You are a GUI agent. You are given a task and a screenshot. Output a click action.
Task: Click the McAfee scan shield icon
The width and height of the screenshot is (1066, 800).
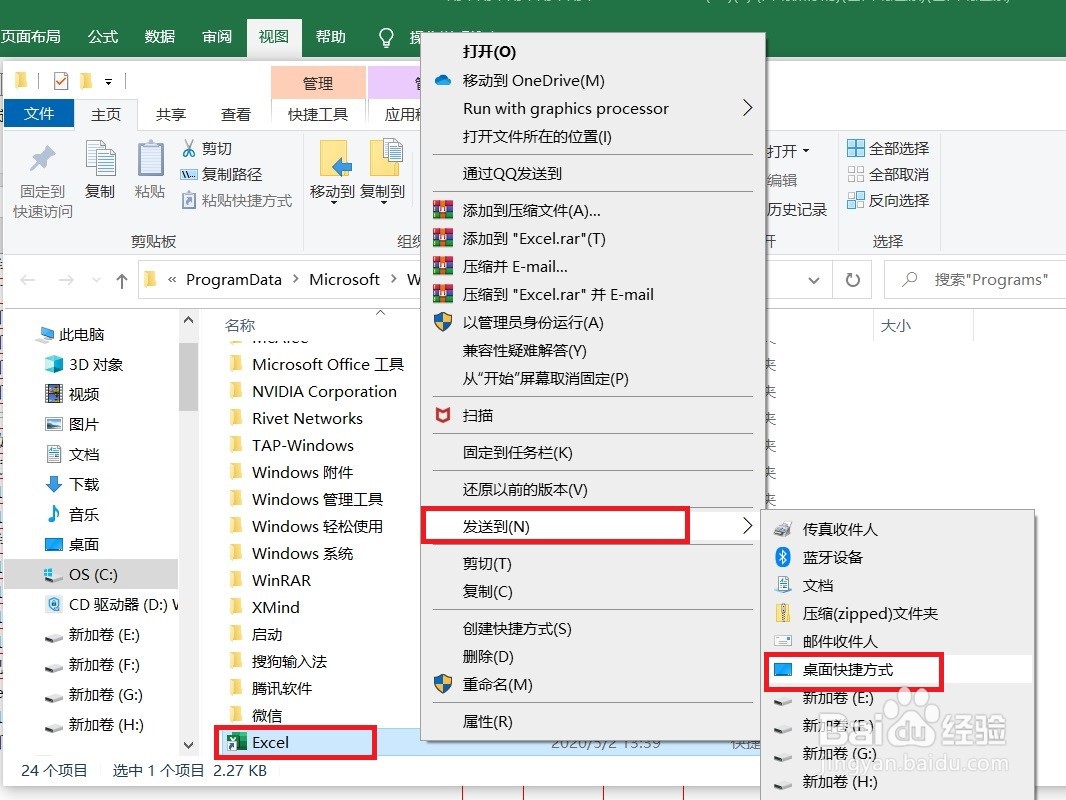pyautogui.click(x=443, y=415)
